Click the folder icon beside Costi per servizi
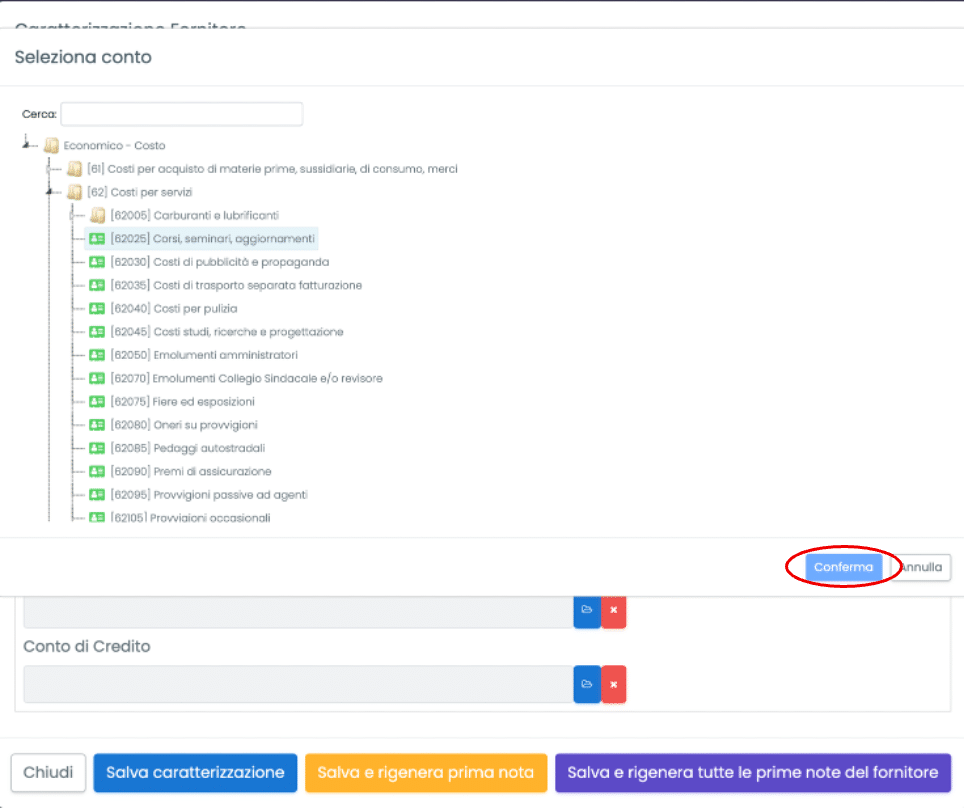This screenshot has width=964, height=808. pos(74,192)
